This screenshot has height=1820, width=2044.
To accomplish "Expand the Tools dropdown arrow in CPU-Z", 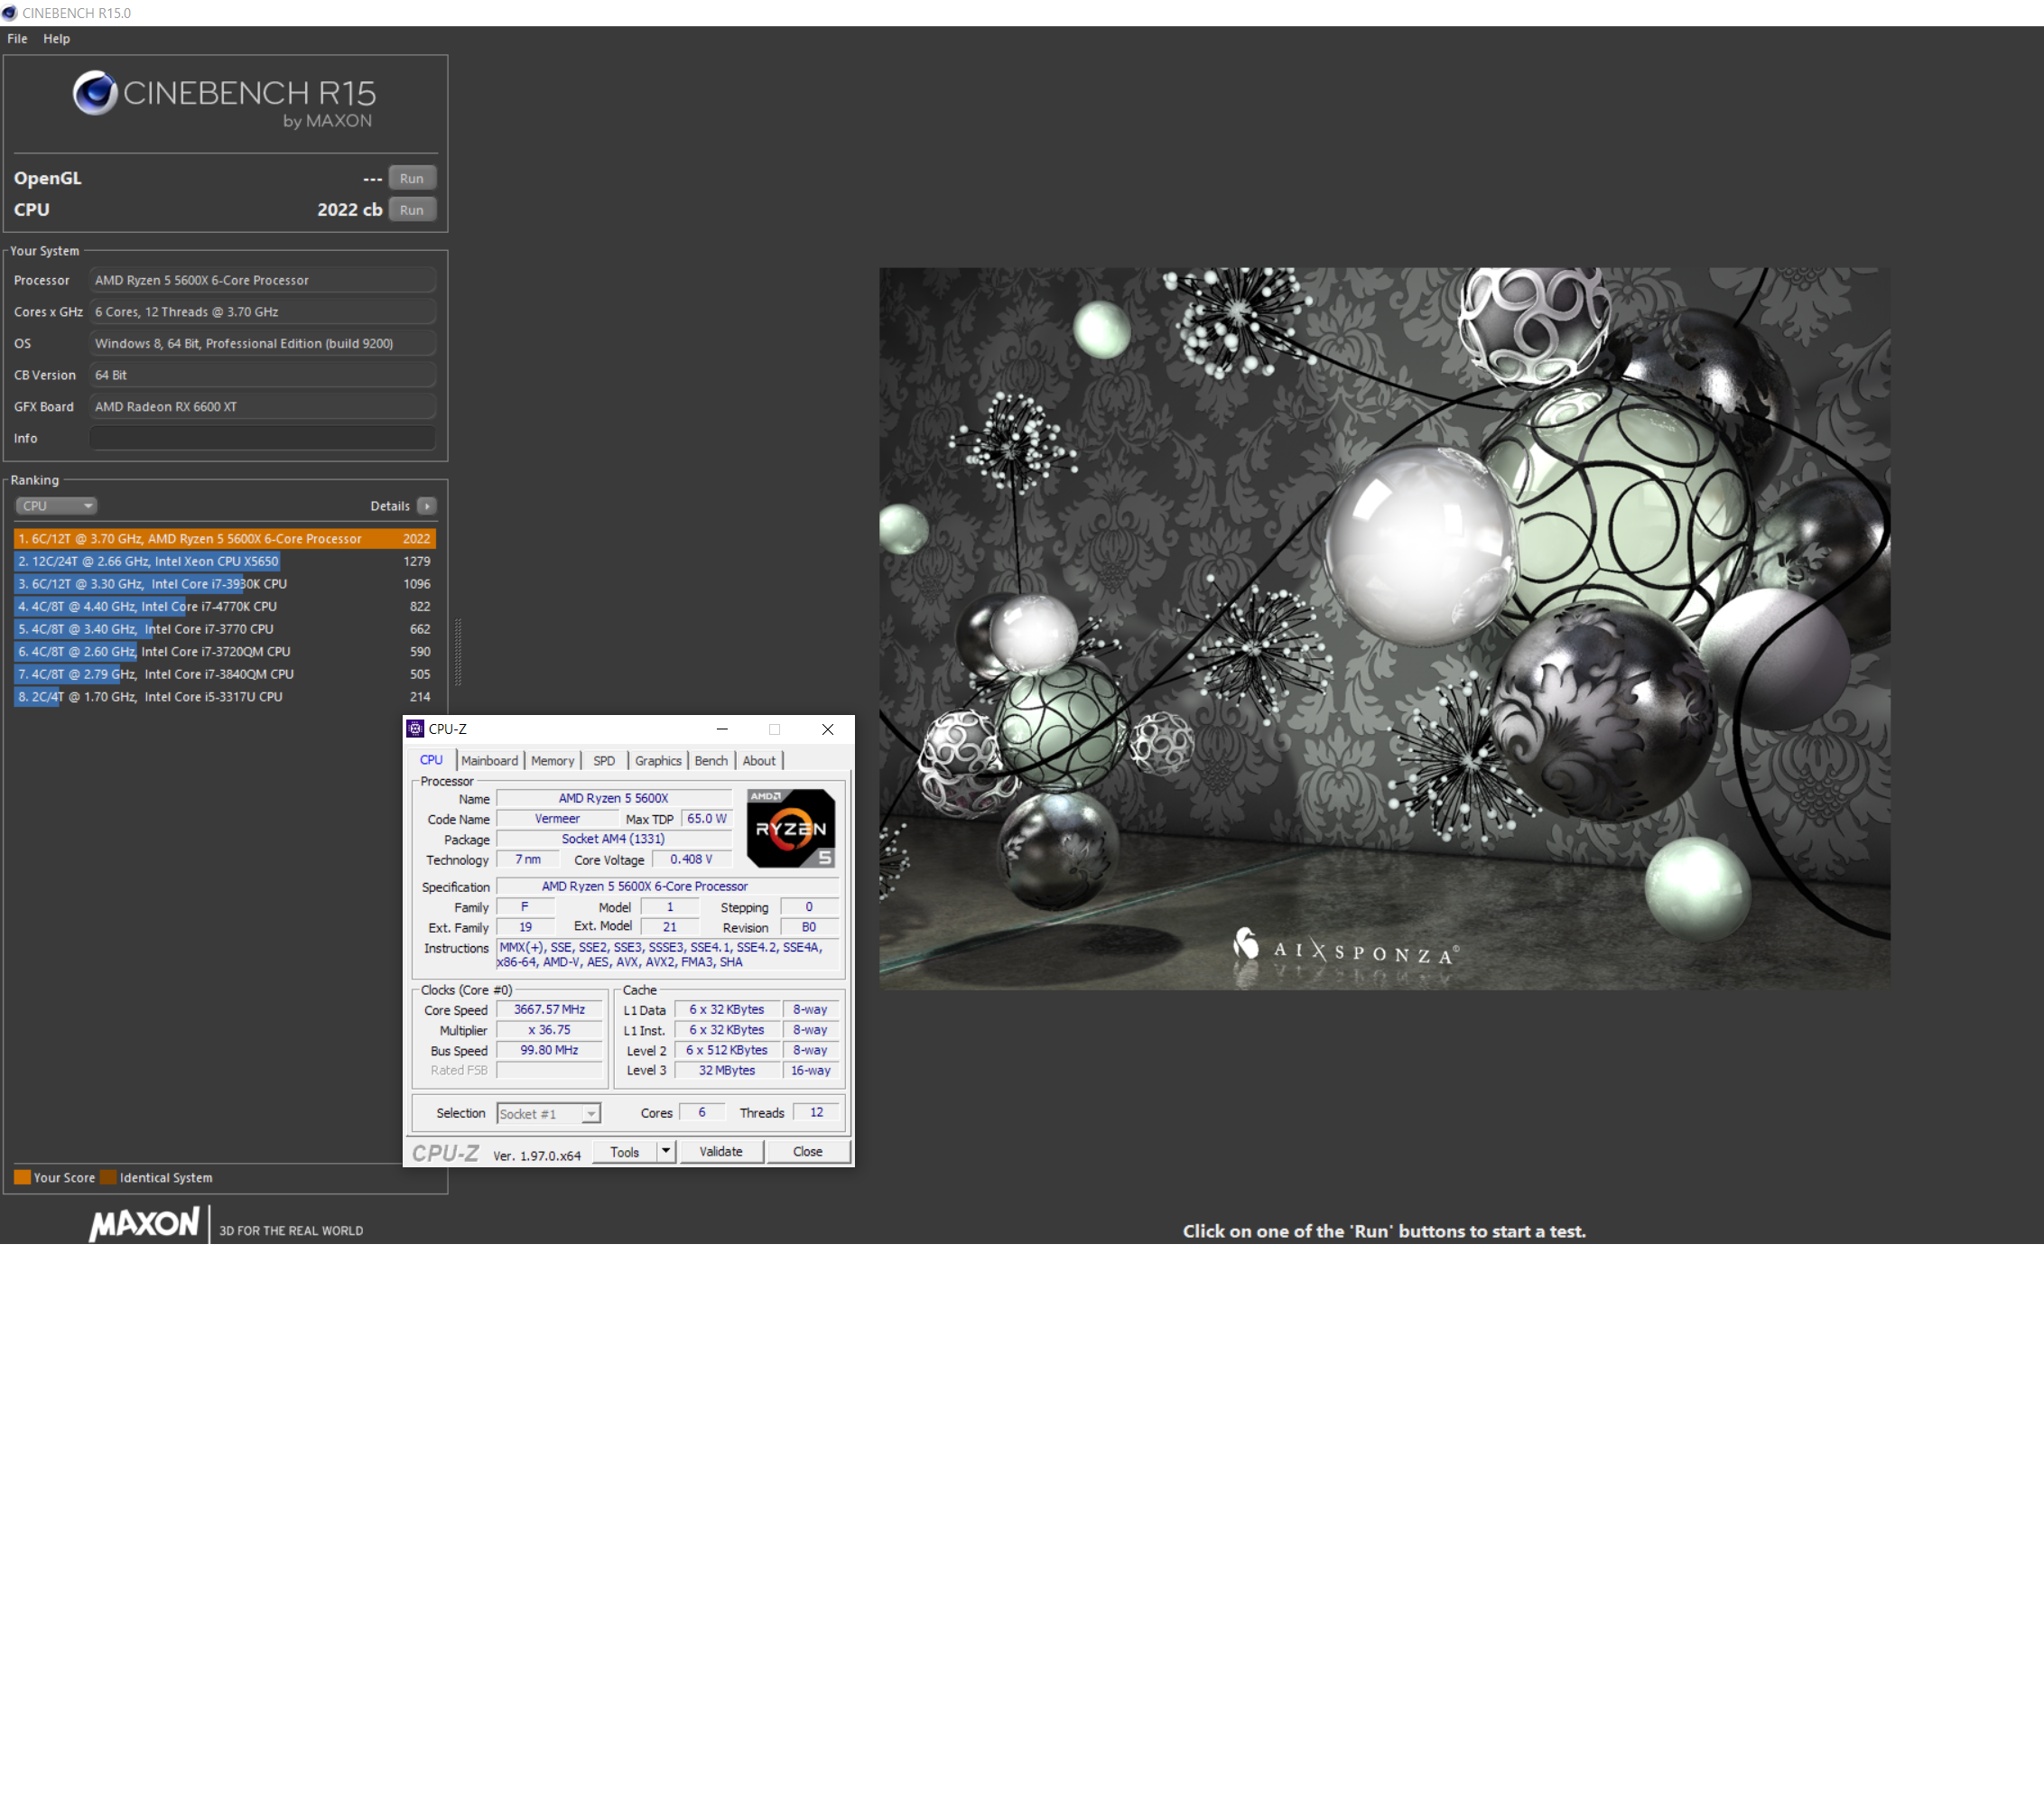I will click(x=666, y=1152).
